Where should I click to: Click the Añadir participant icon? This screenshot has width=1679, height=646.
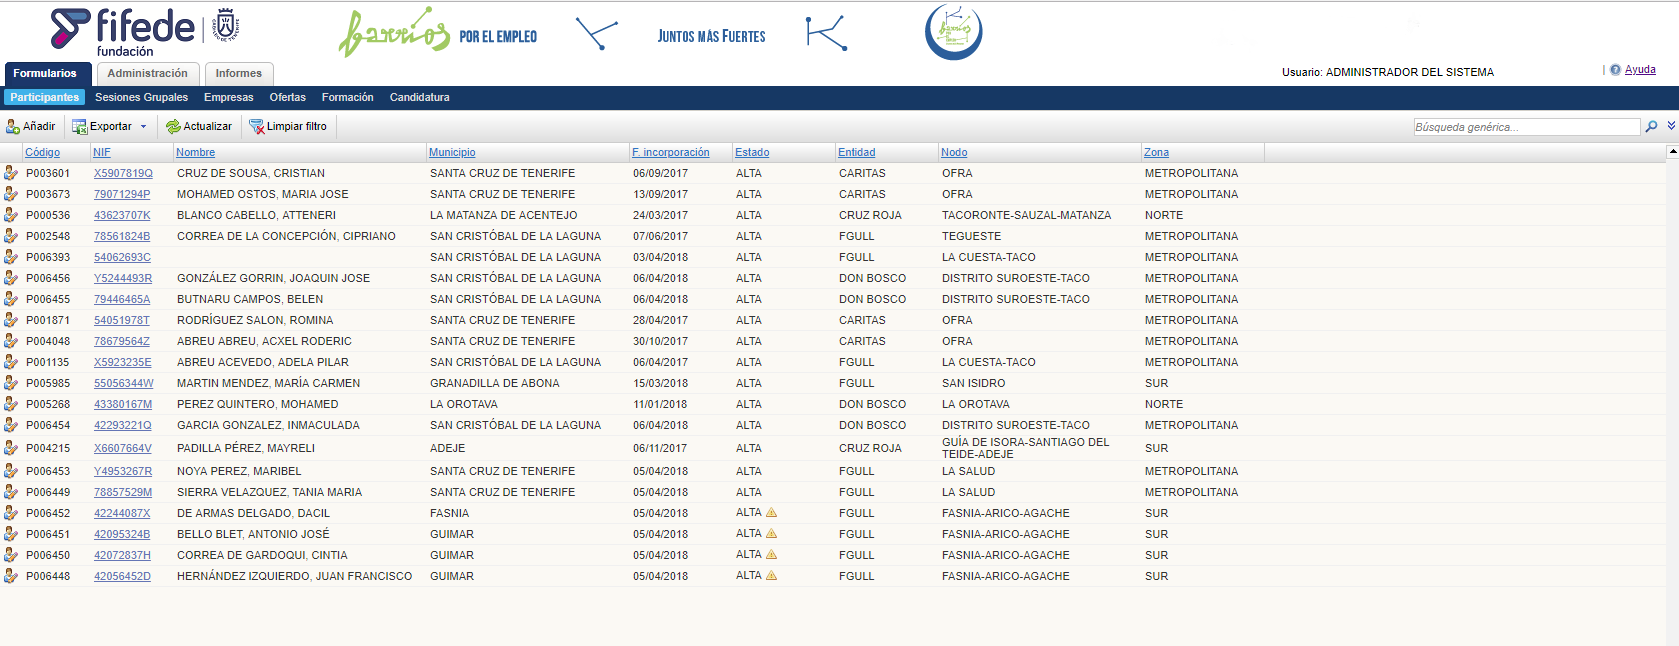point(13,127)
